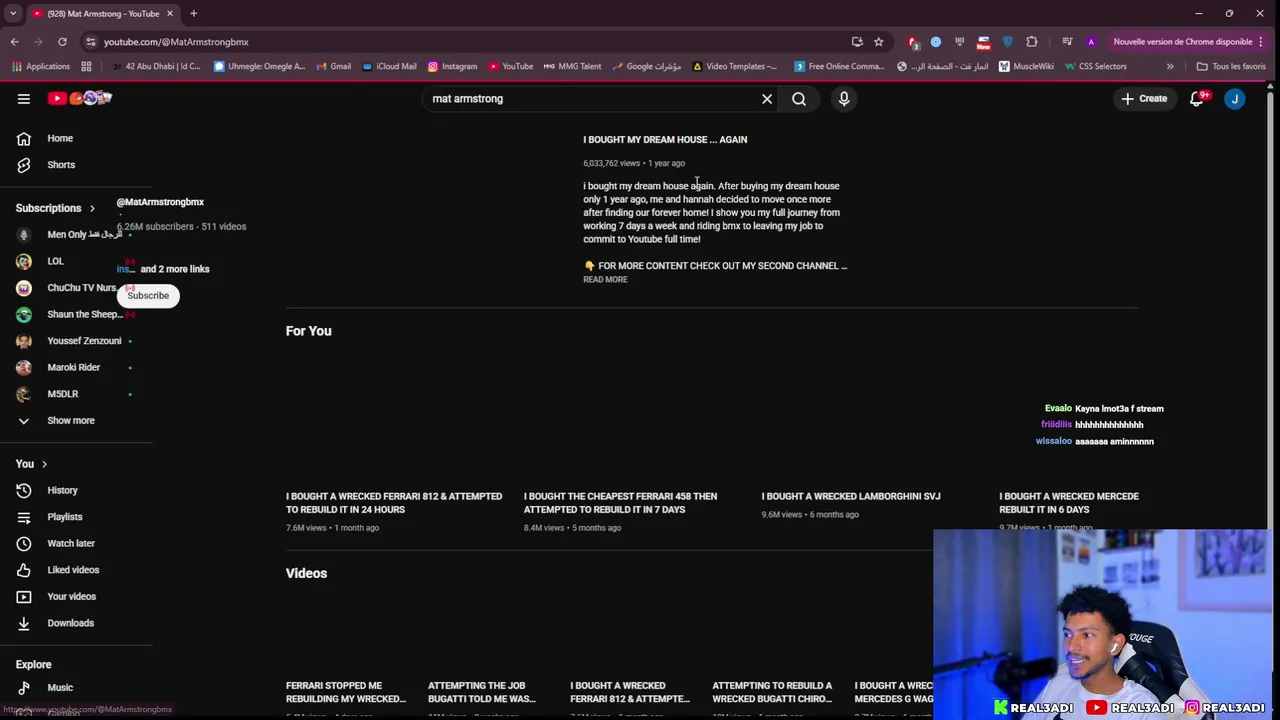The width and height of the screenshot is (1280, 720).
Task: Open the 'I BOUGHT MY DREAM HOUSE ... AGAIN' title
Action: point(665,140)
